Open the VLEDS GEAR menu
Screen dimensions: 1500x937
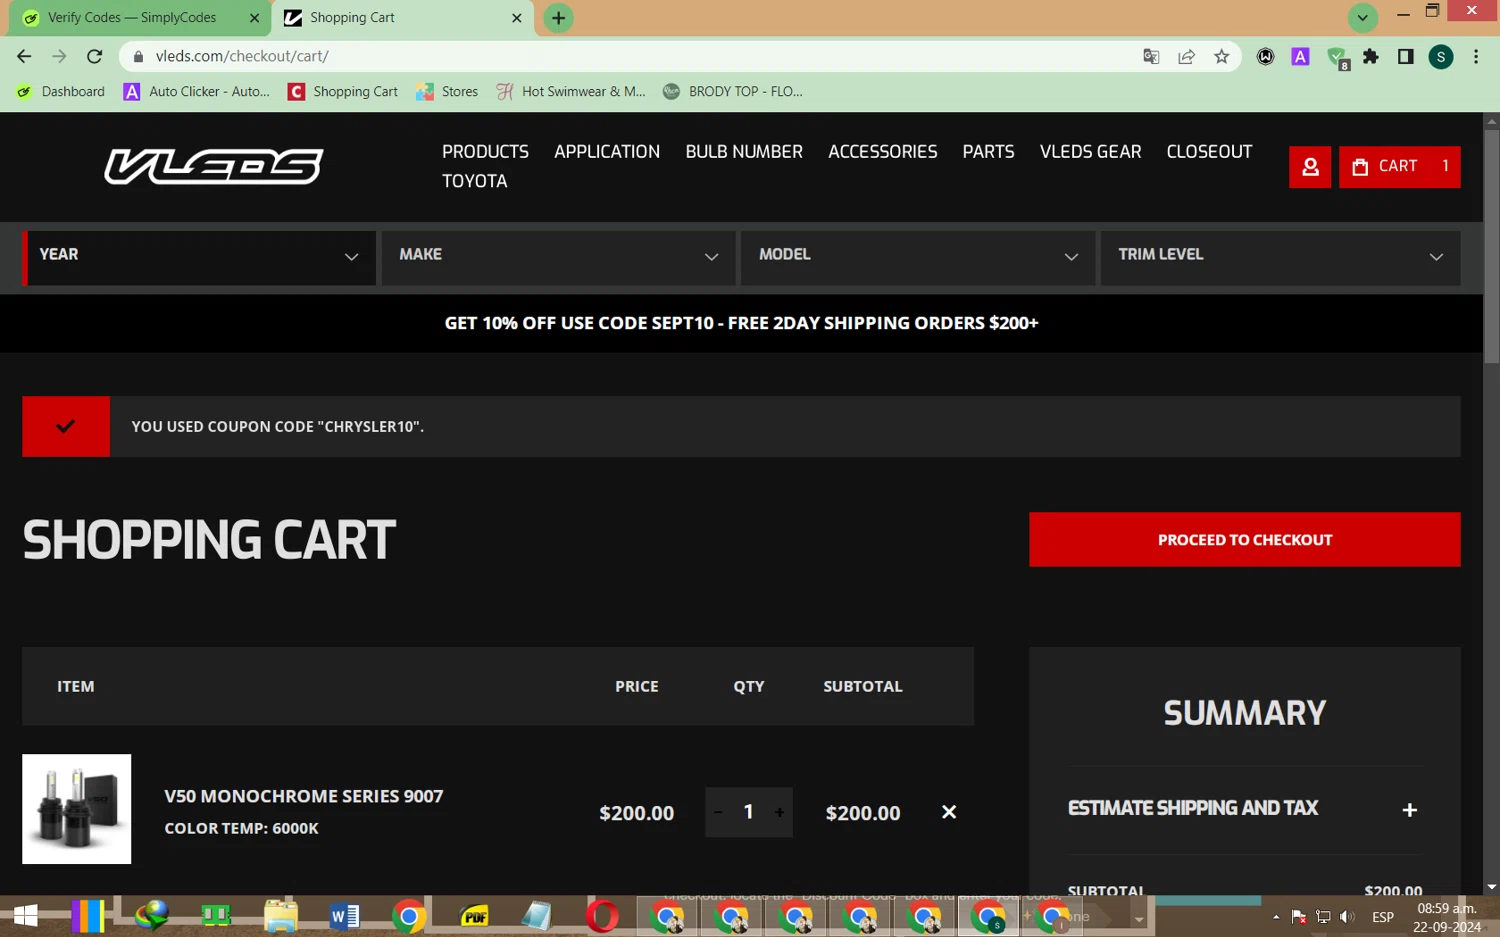[x=1090, y=152]
